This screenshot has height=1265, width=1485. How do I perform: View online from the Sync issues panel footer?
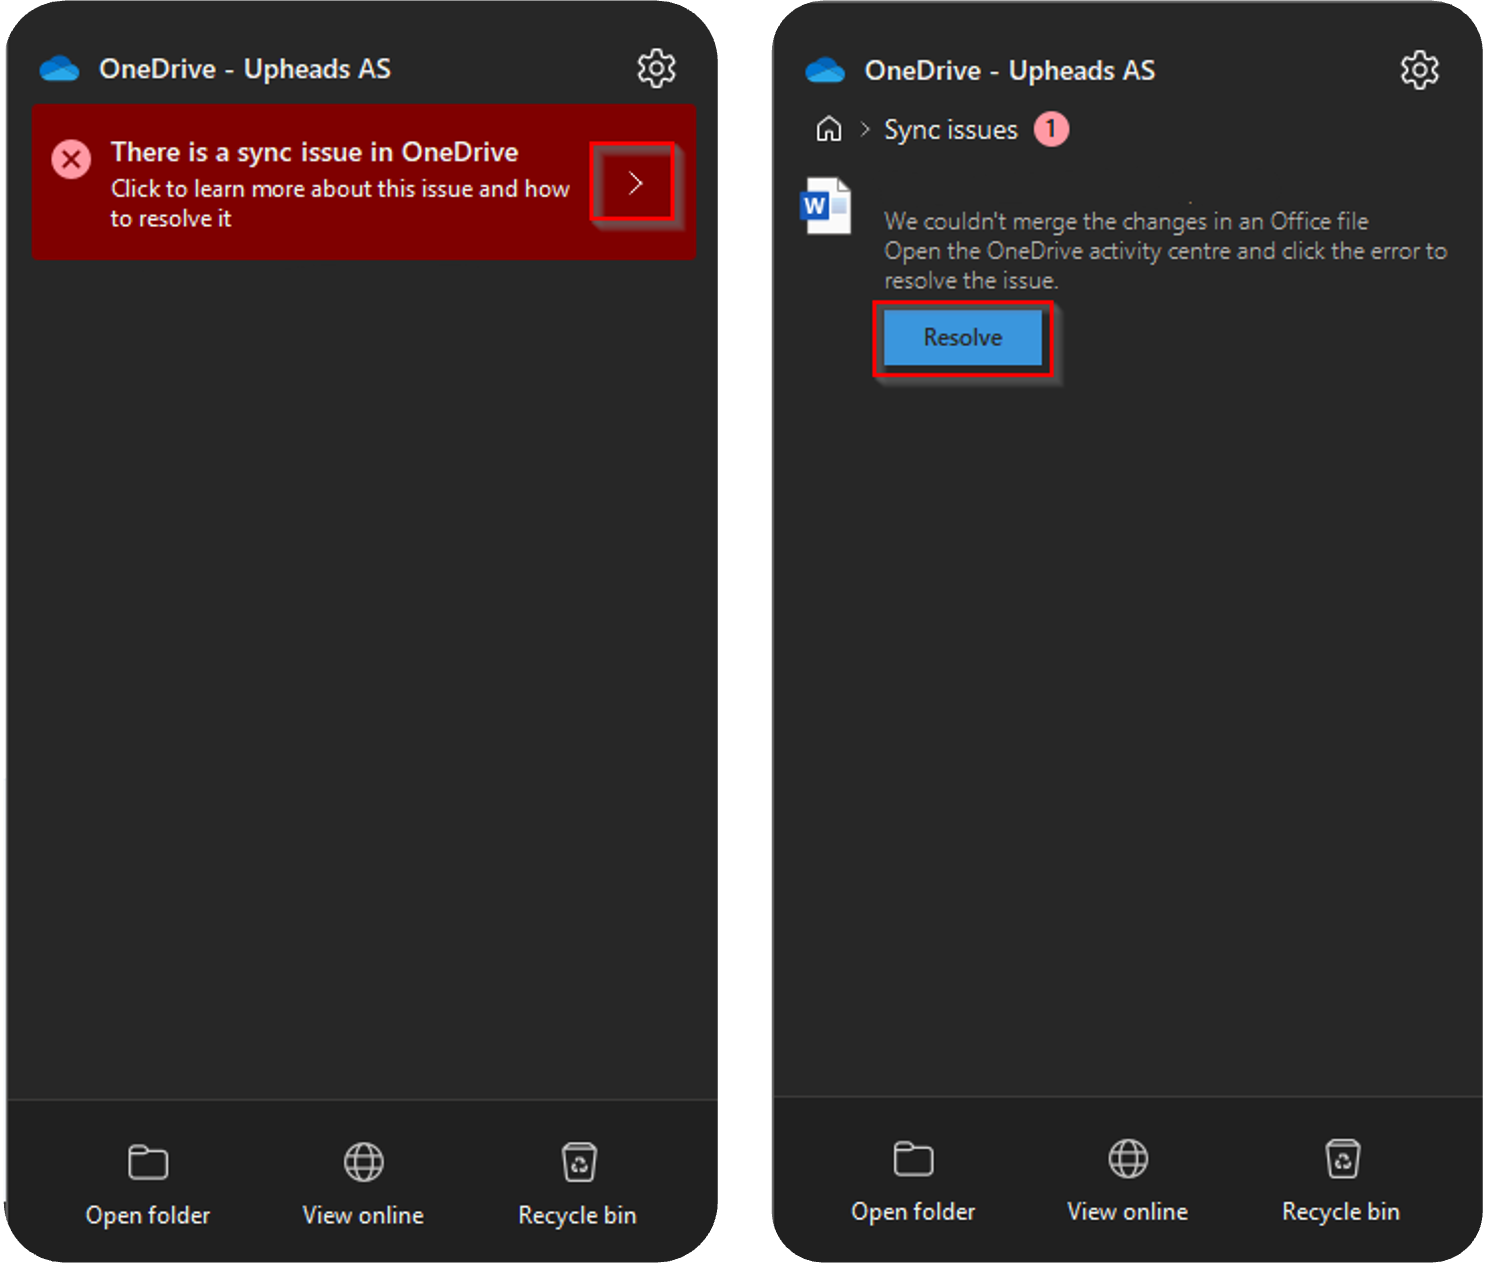(1127, 1180)
